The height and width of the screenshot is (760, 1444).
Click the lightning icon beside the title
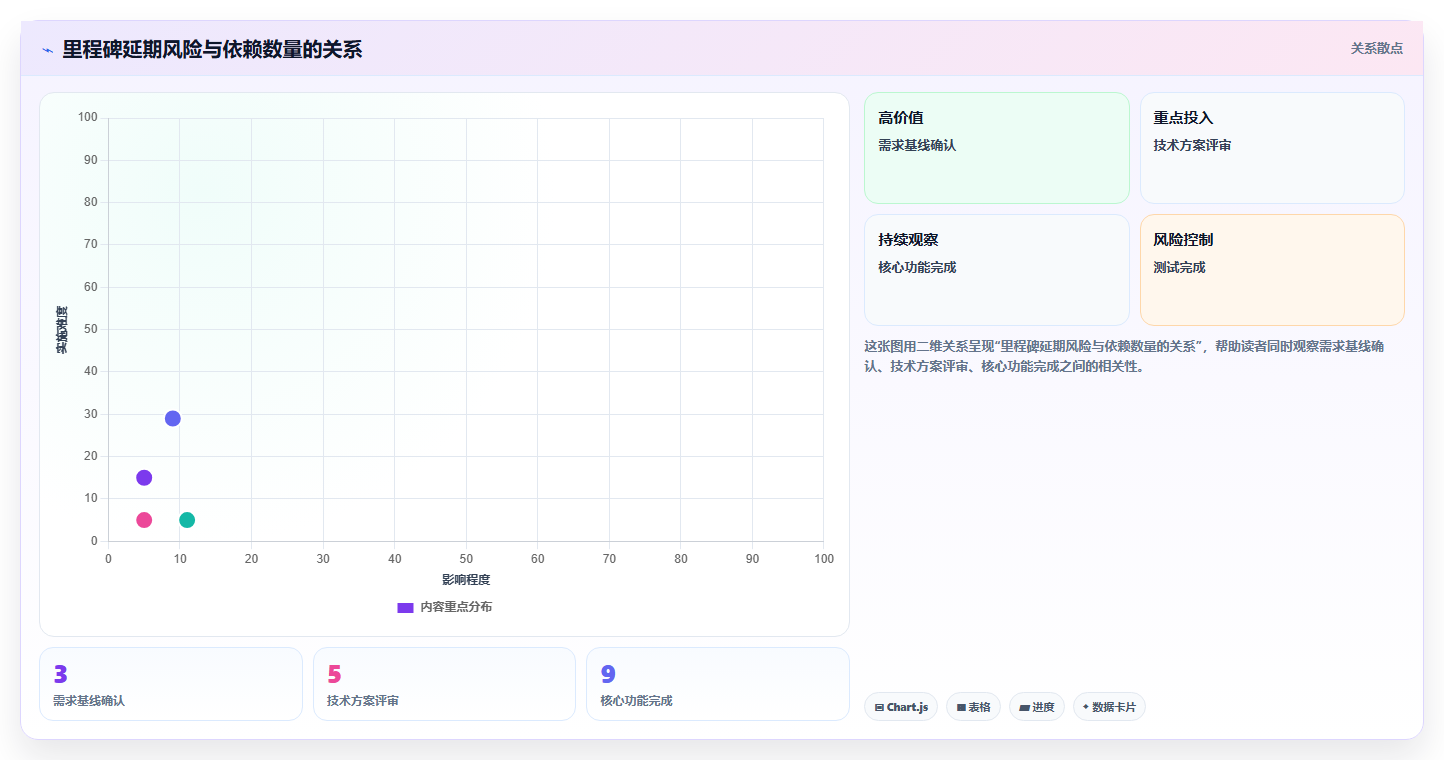[47, 50]
